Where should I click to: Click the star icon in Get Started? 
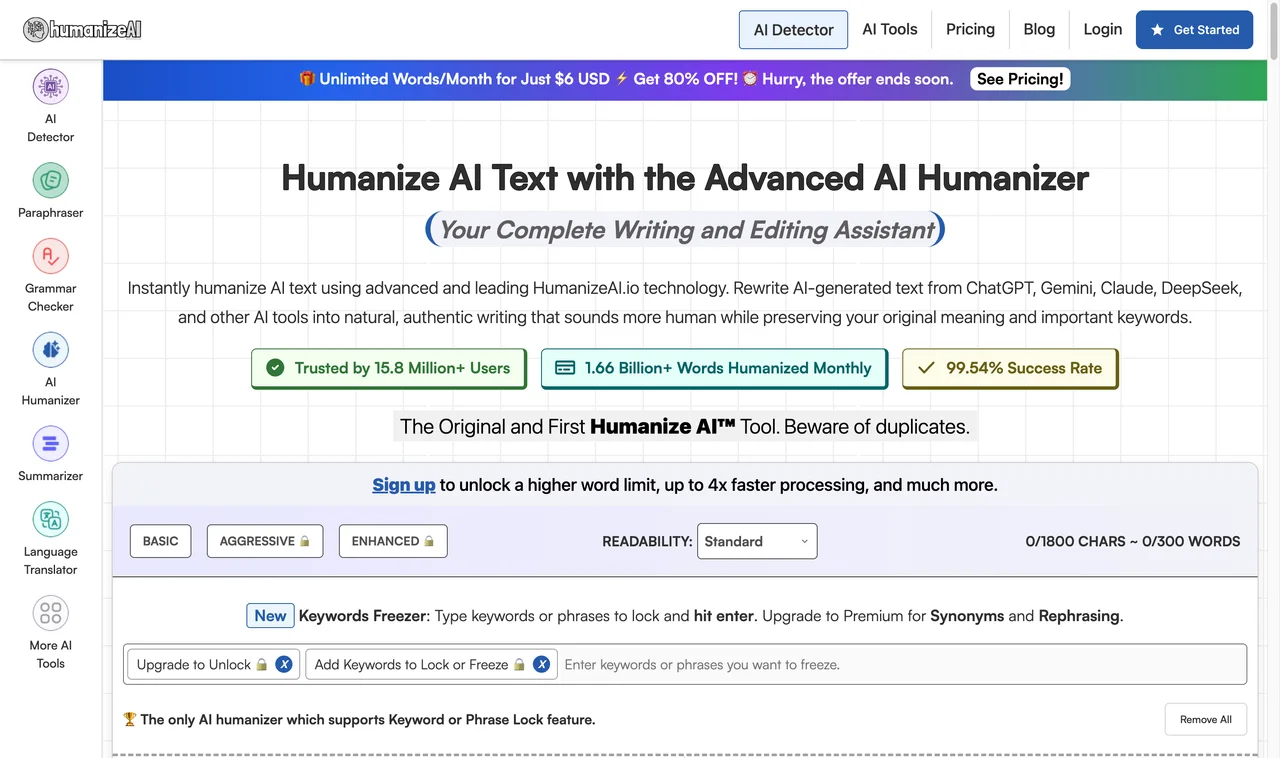click(1157, 30)
